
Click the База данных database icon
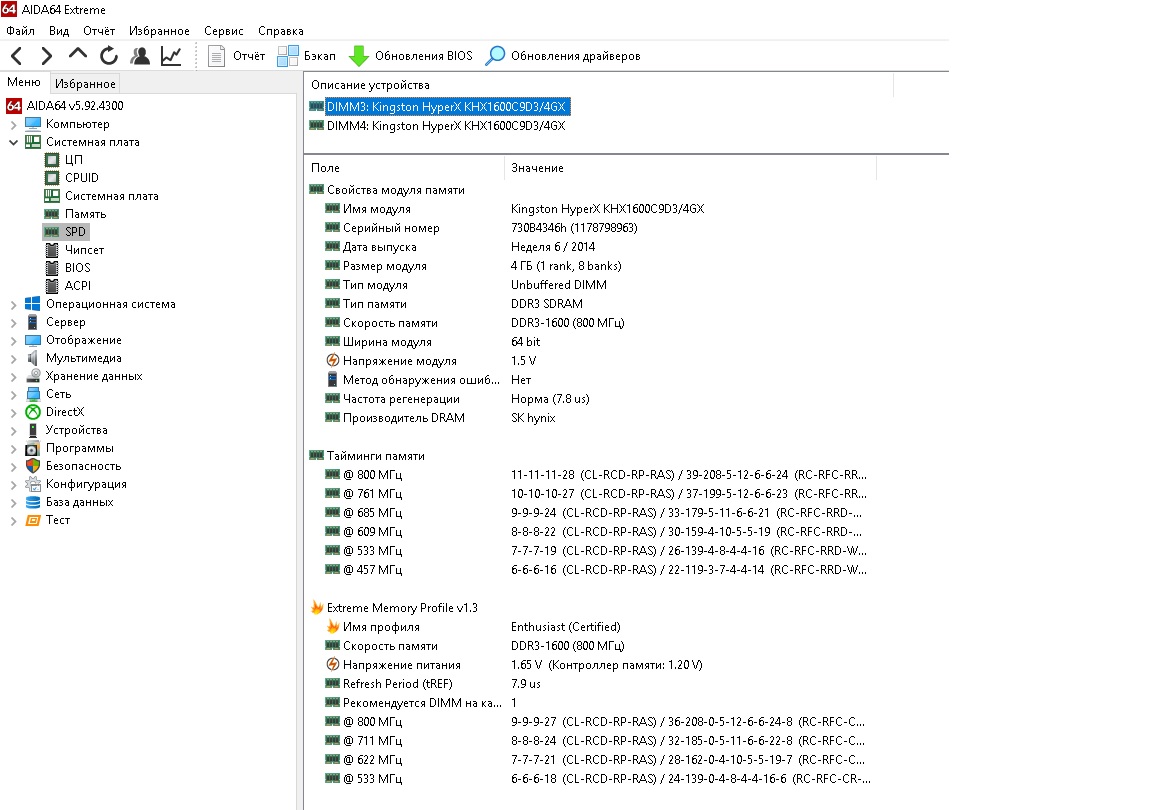point(33,502)
